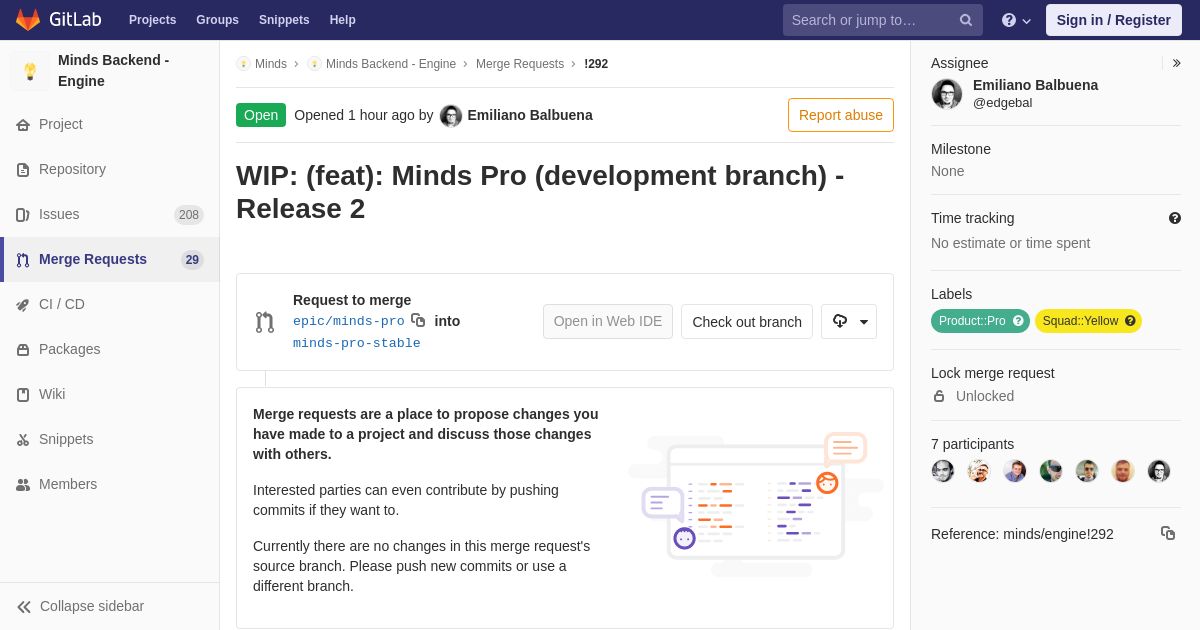Open Merge Requests breadcrumb link
1200x630 pixels.
click(520, 64)
